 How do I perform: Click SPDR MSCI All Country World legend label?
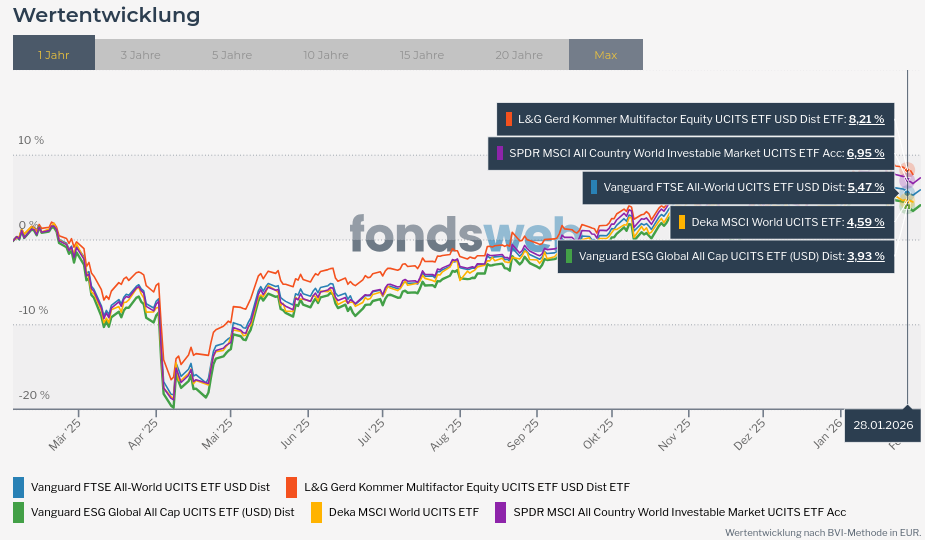[680, 512]
